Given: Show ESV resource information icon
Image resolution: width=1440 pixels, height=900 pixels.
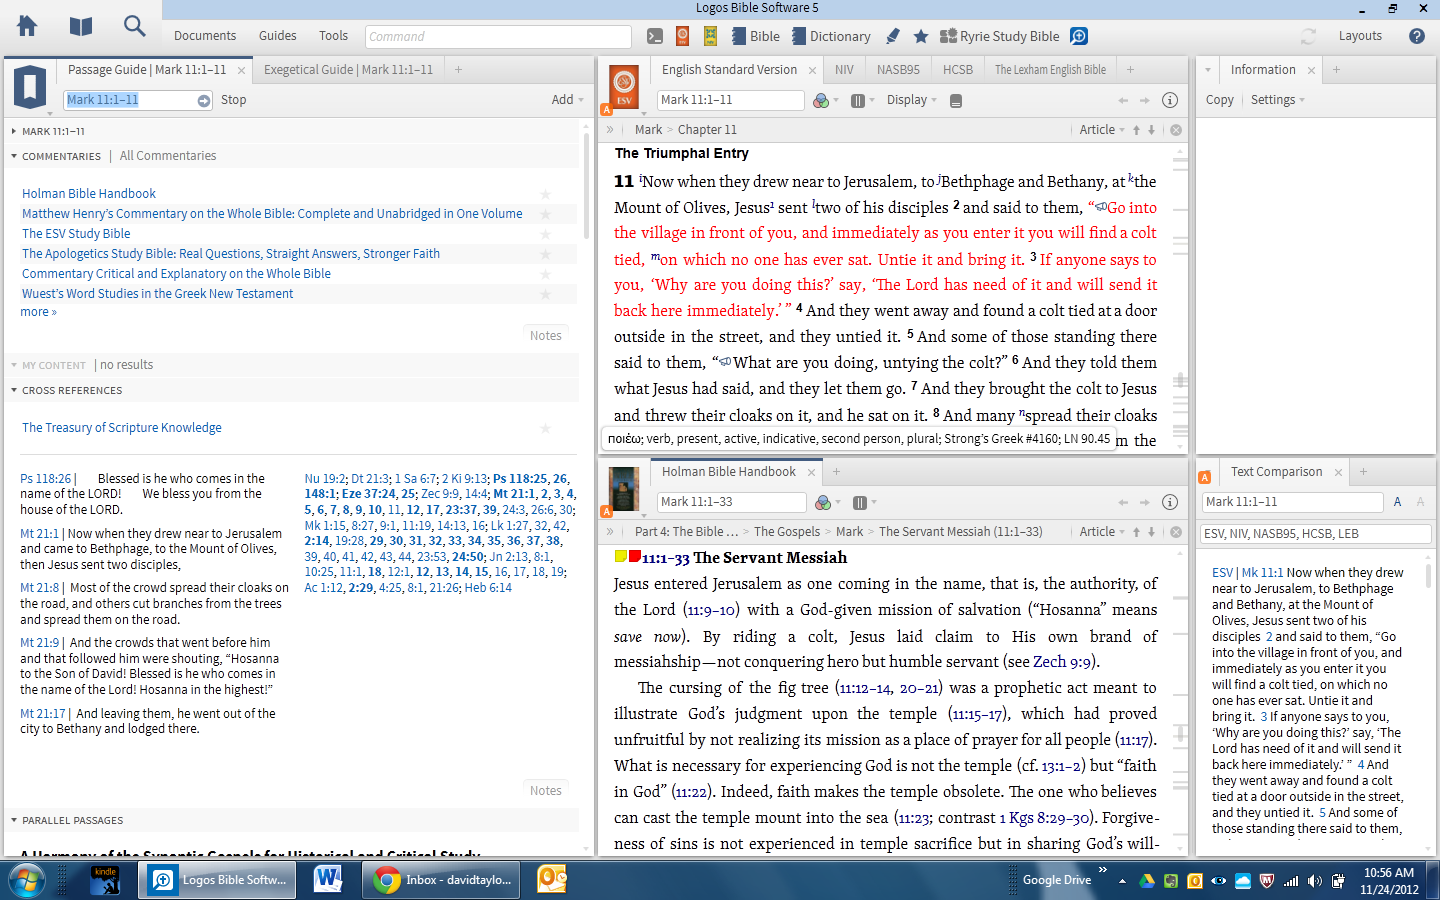Looking at the screenshot, I should tap(1170, 100).
